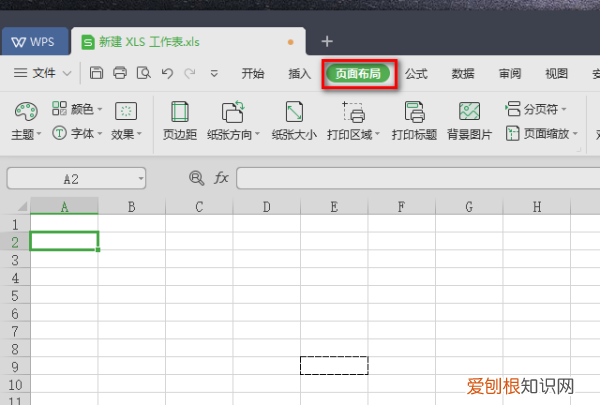
Task: Open the 效果 effects button
Action: 126,121
